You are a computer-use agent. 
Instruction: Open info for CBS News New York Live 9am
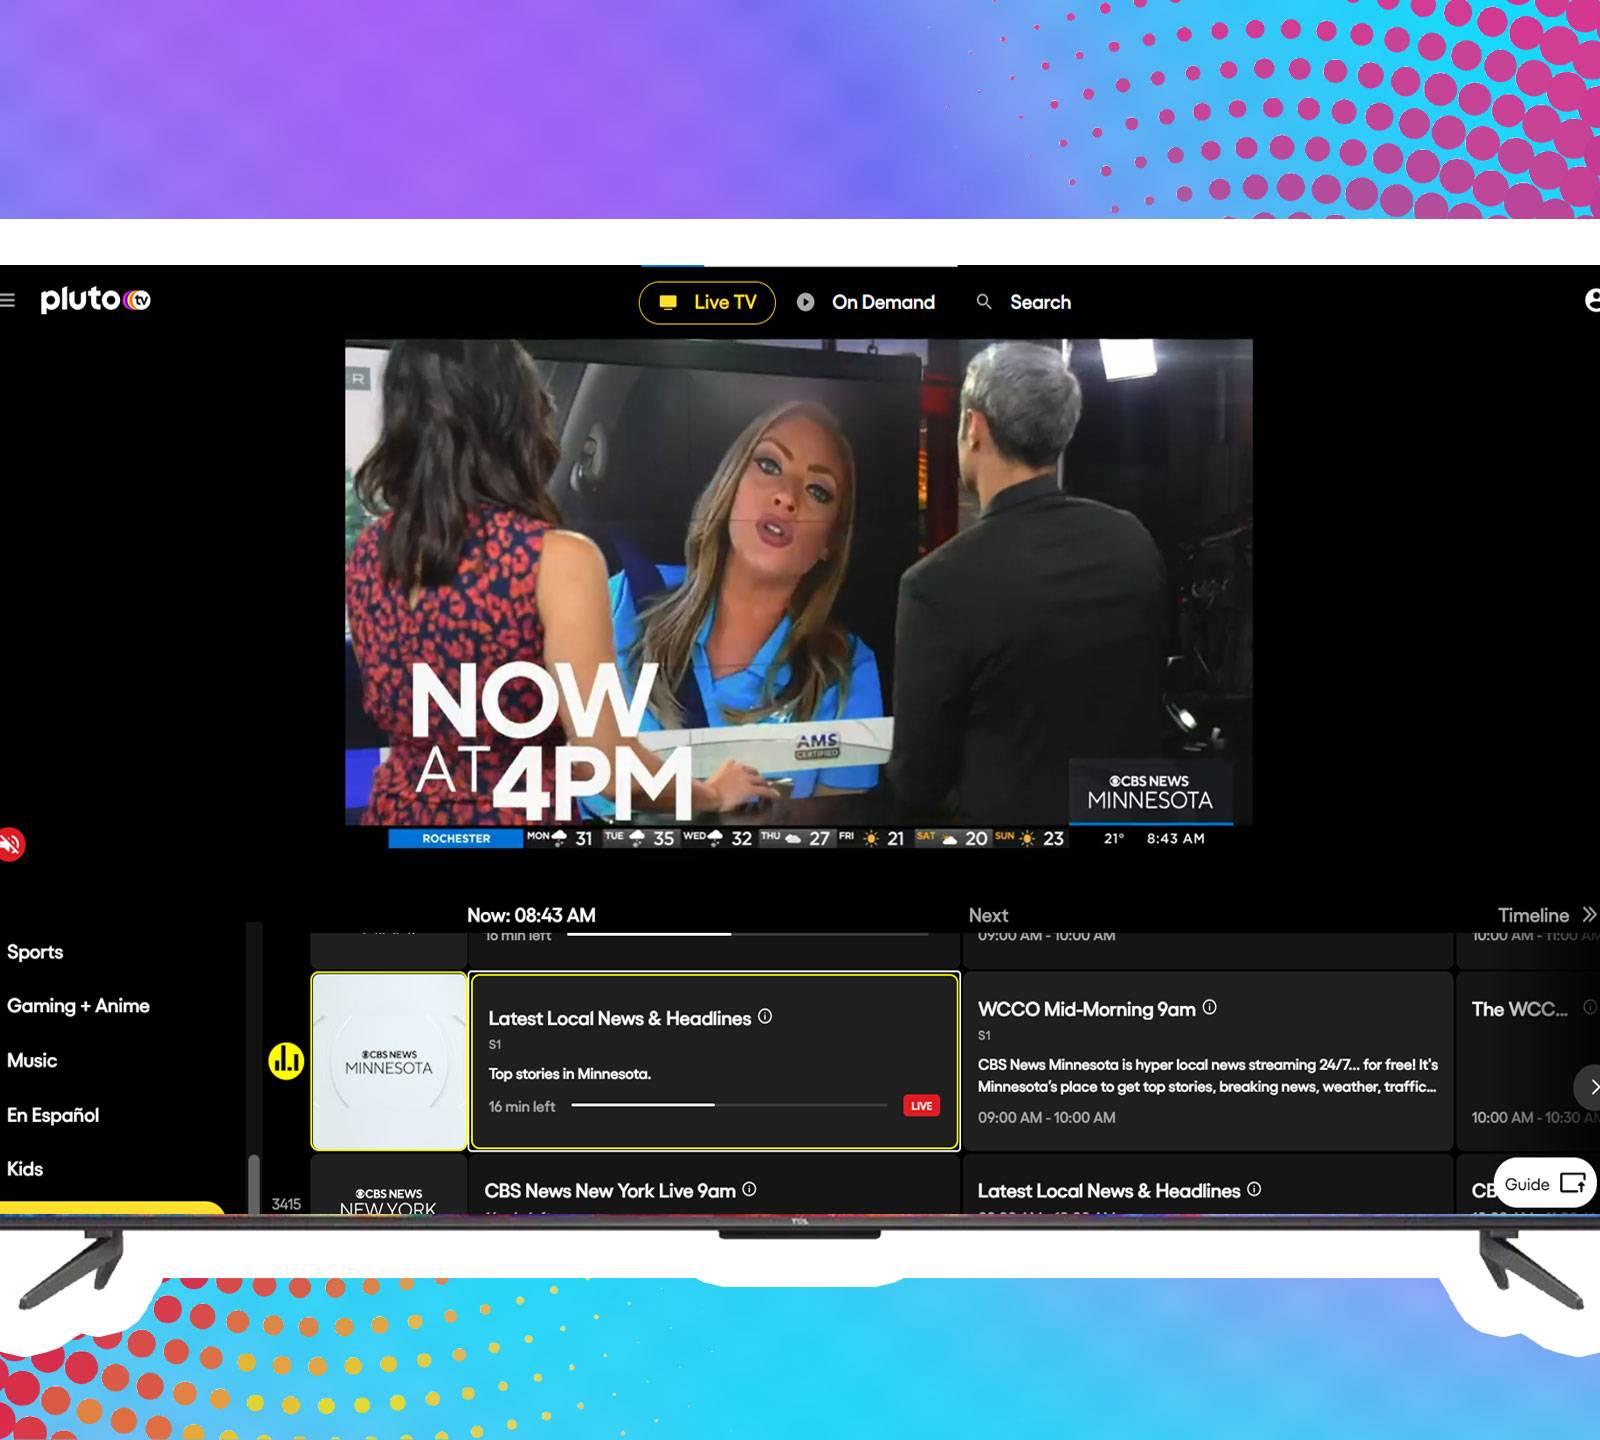[749, 1189]
